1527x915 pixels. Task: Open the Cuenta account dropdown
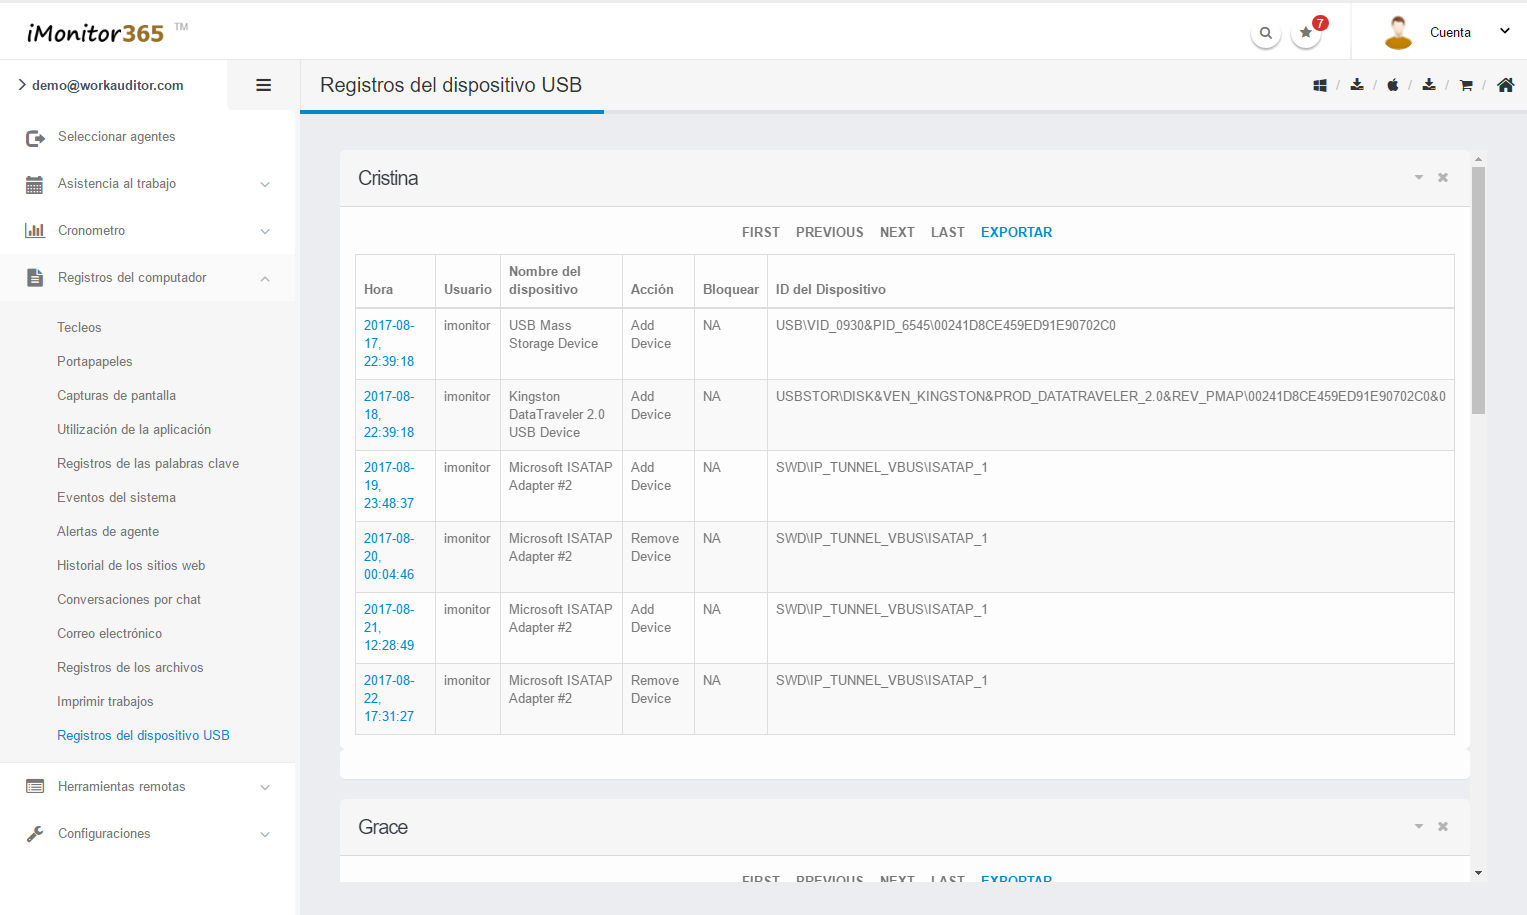(x=1450, y=32)
